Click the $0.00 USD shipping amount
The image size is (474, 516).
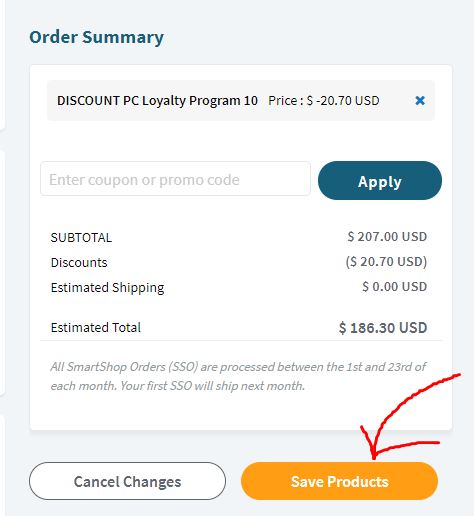395,287
